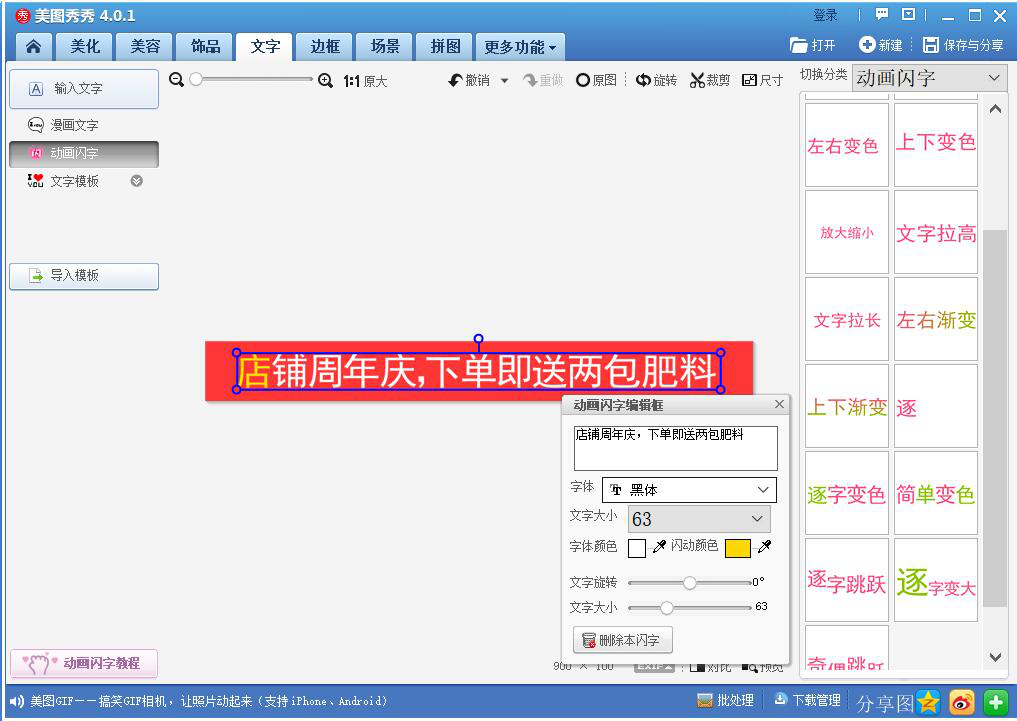Viewport: 1017px width, 721px height.
Task: Close the 动画闪字编辑框 dialog
Action: [779, 404]
